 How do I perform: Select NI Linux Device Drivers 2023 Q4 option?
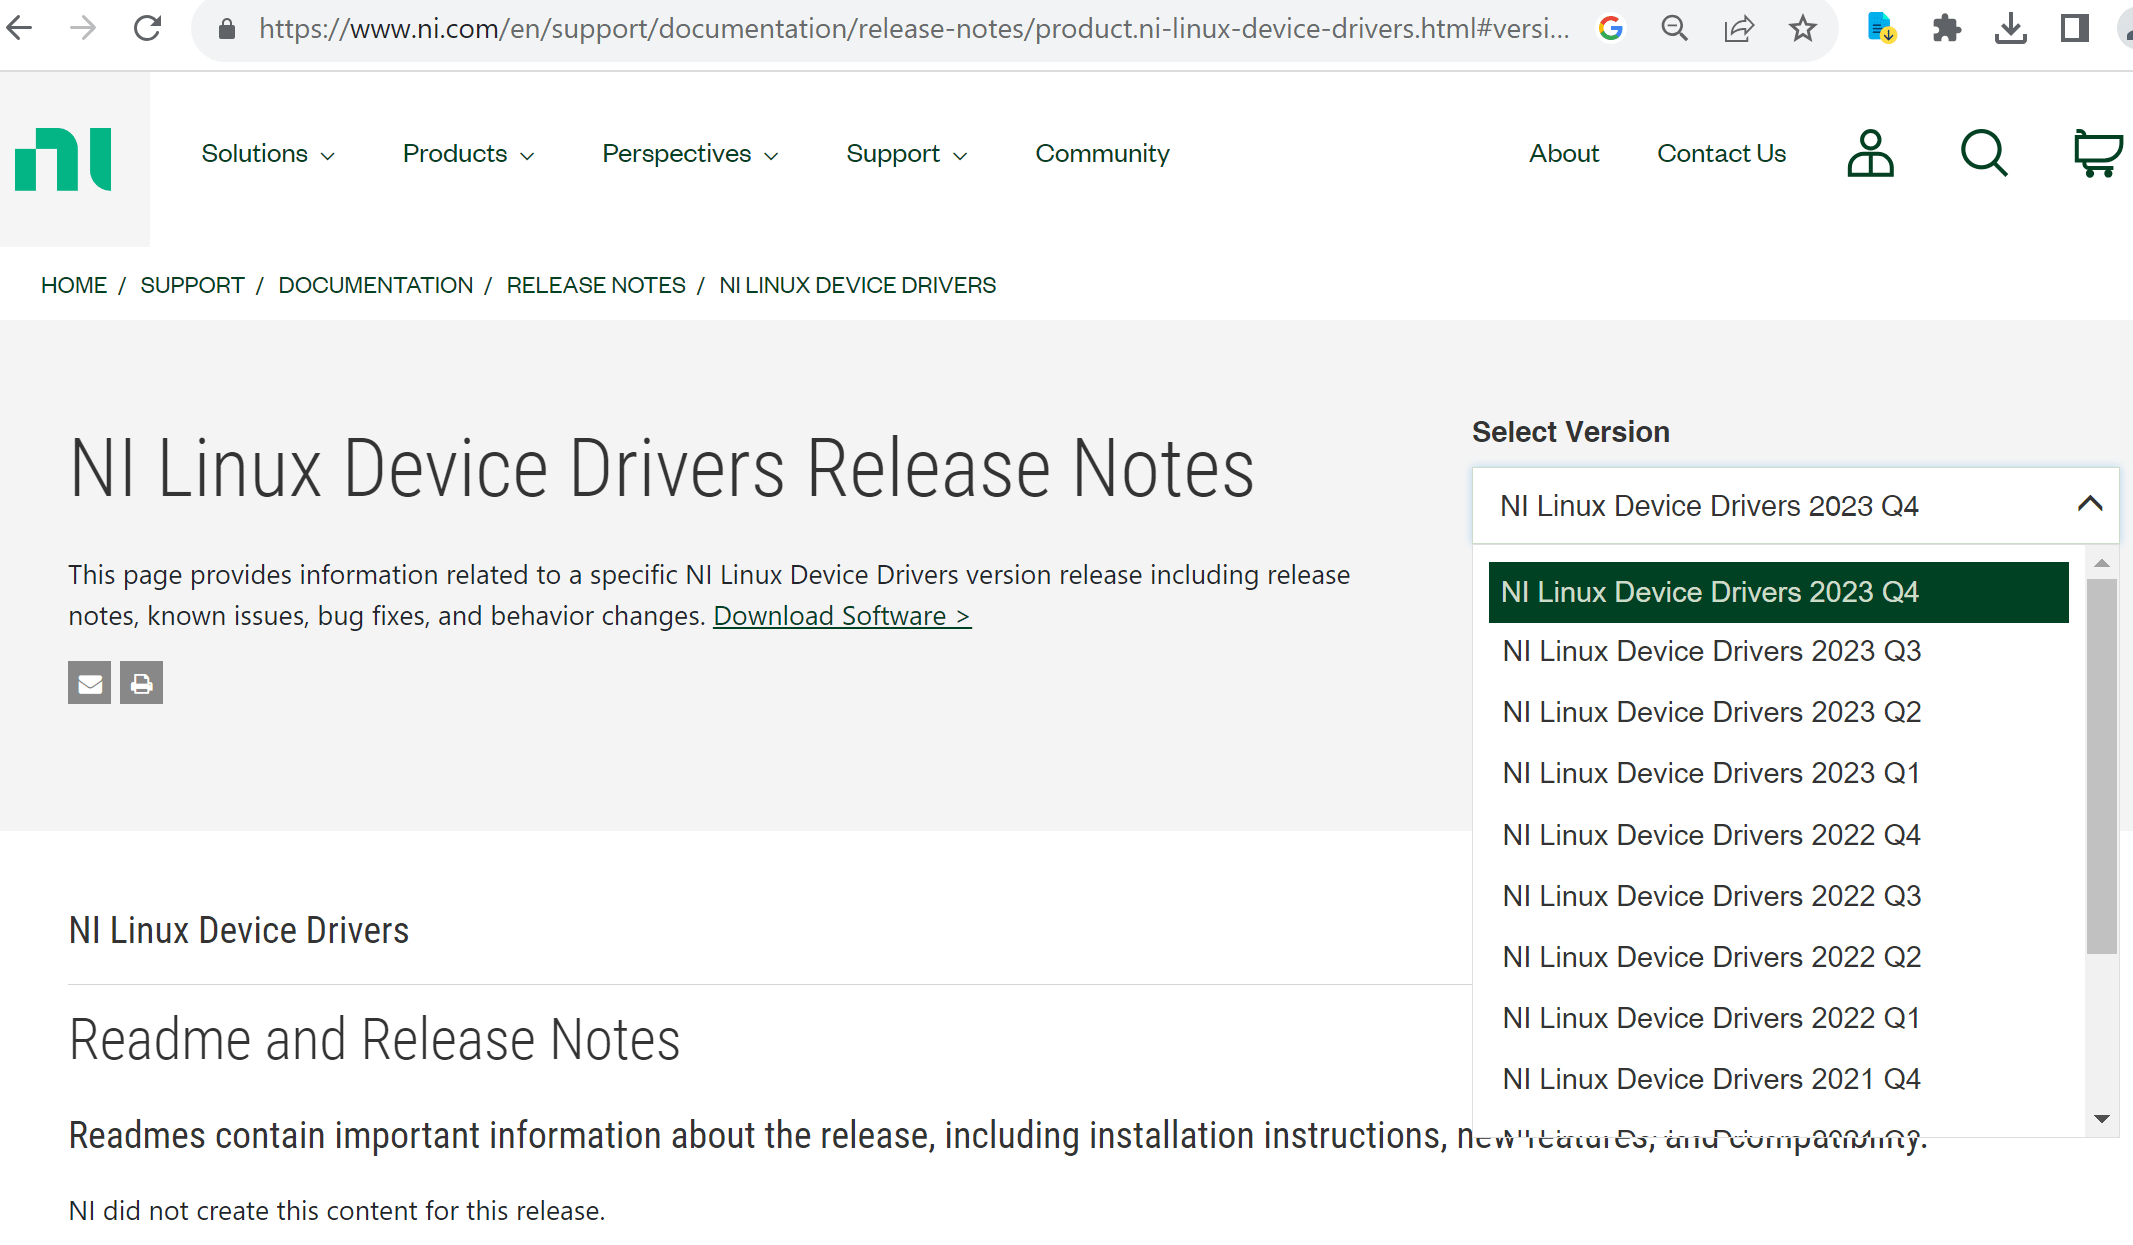click(1778, 592)
